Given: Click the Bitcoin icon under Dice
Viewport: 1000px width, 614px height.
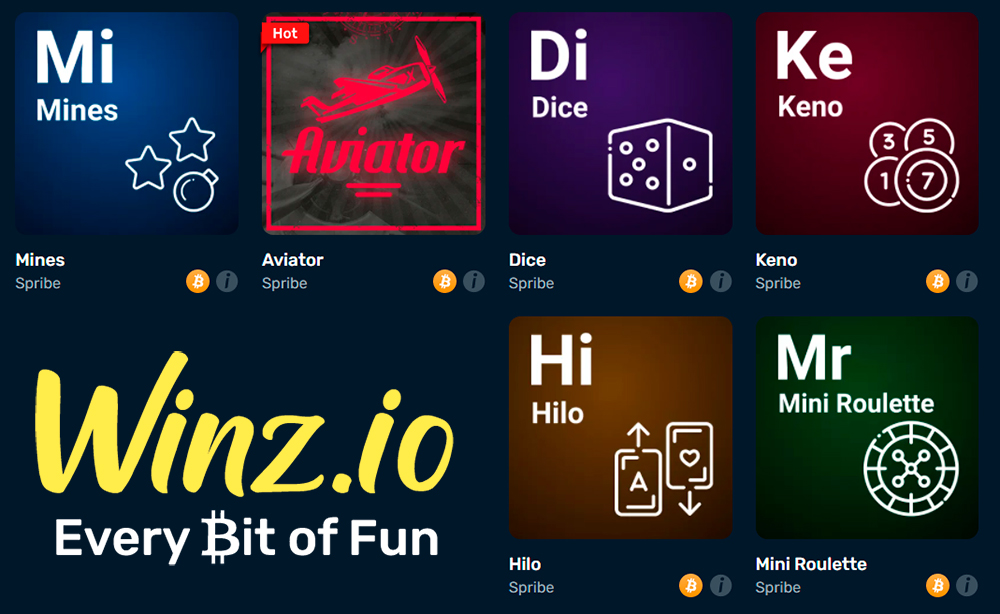Looking at the screenshot, I should pos(691,281).
